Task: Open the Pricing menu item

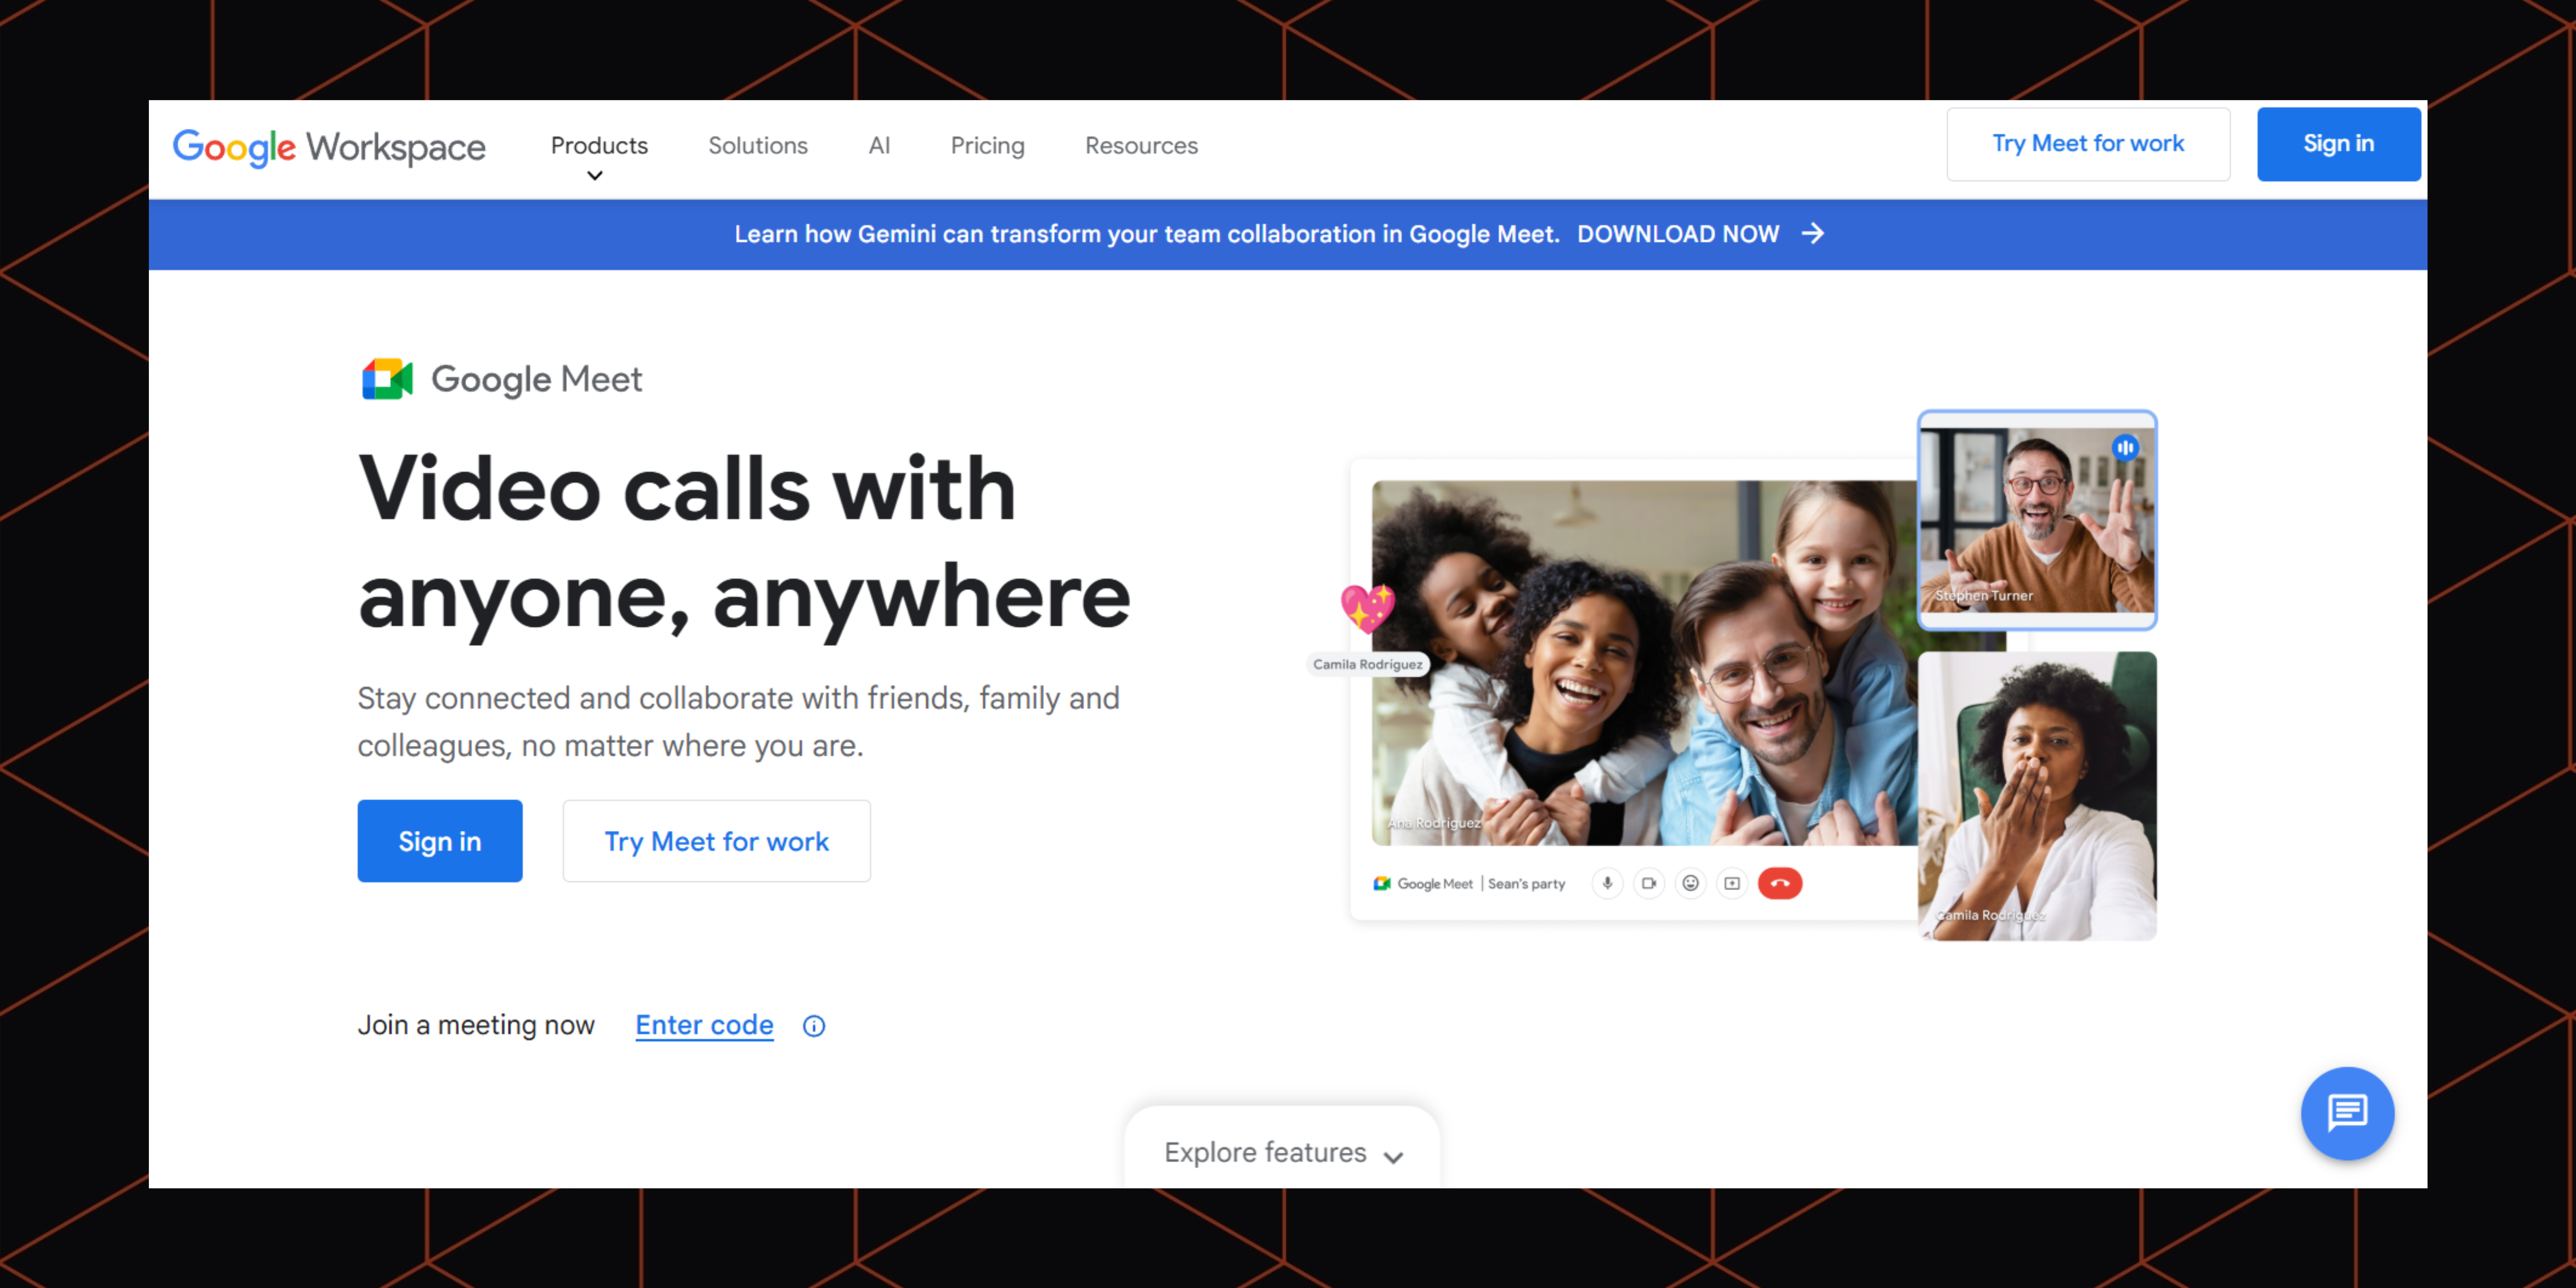Action: [x=987, y=146]
